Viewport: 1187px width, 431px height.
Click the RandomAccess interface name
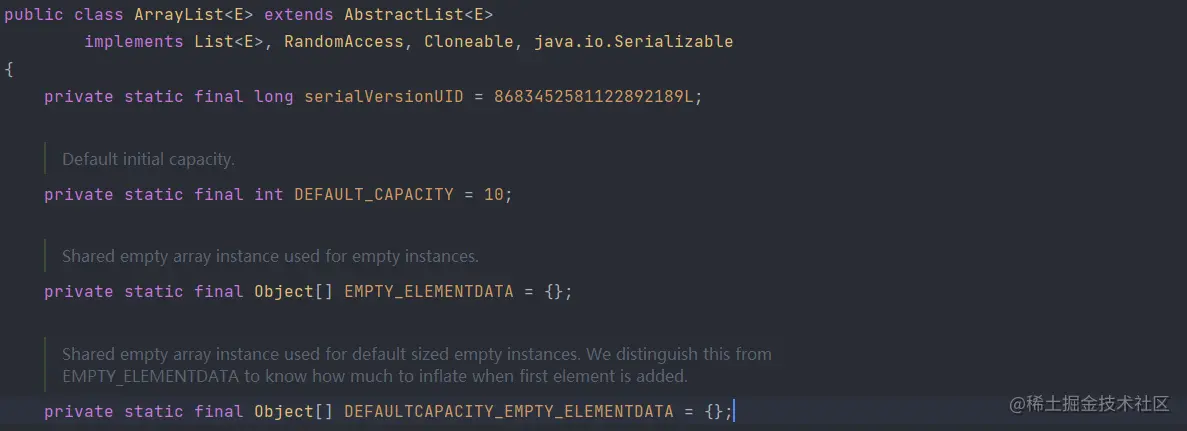tap(344, 42)
